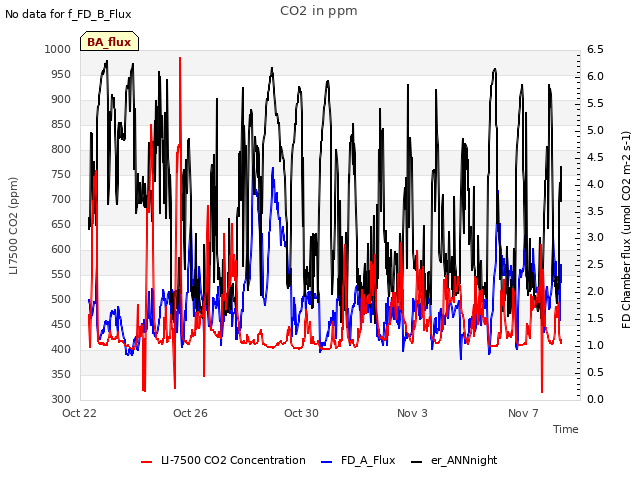Toggle the LI-7500 CO2 Concentration legend entry
This screenshot has width=640, height=480.
223,460
